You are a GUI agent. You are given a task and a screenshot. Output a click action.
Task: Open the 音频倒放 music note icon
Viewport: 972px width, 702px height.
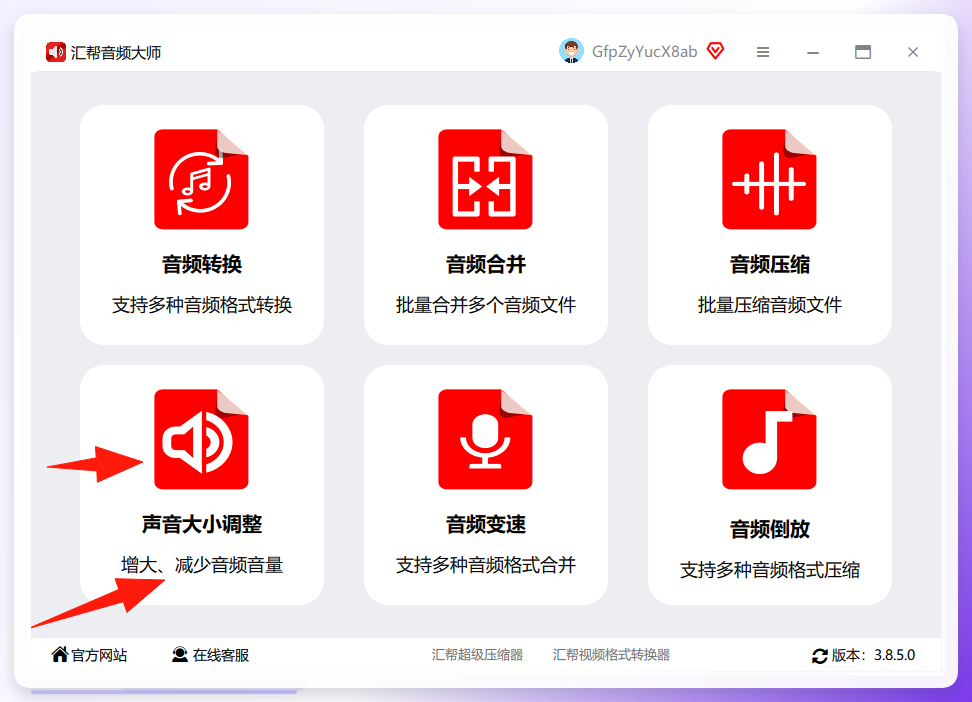tap(769, 439)
